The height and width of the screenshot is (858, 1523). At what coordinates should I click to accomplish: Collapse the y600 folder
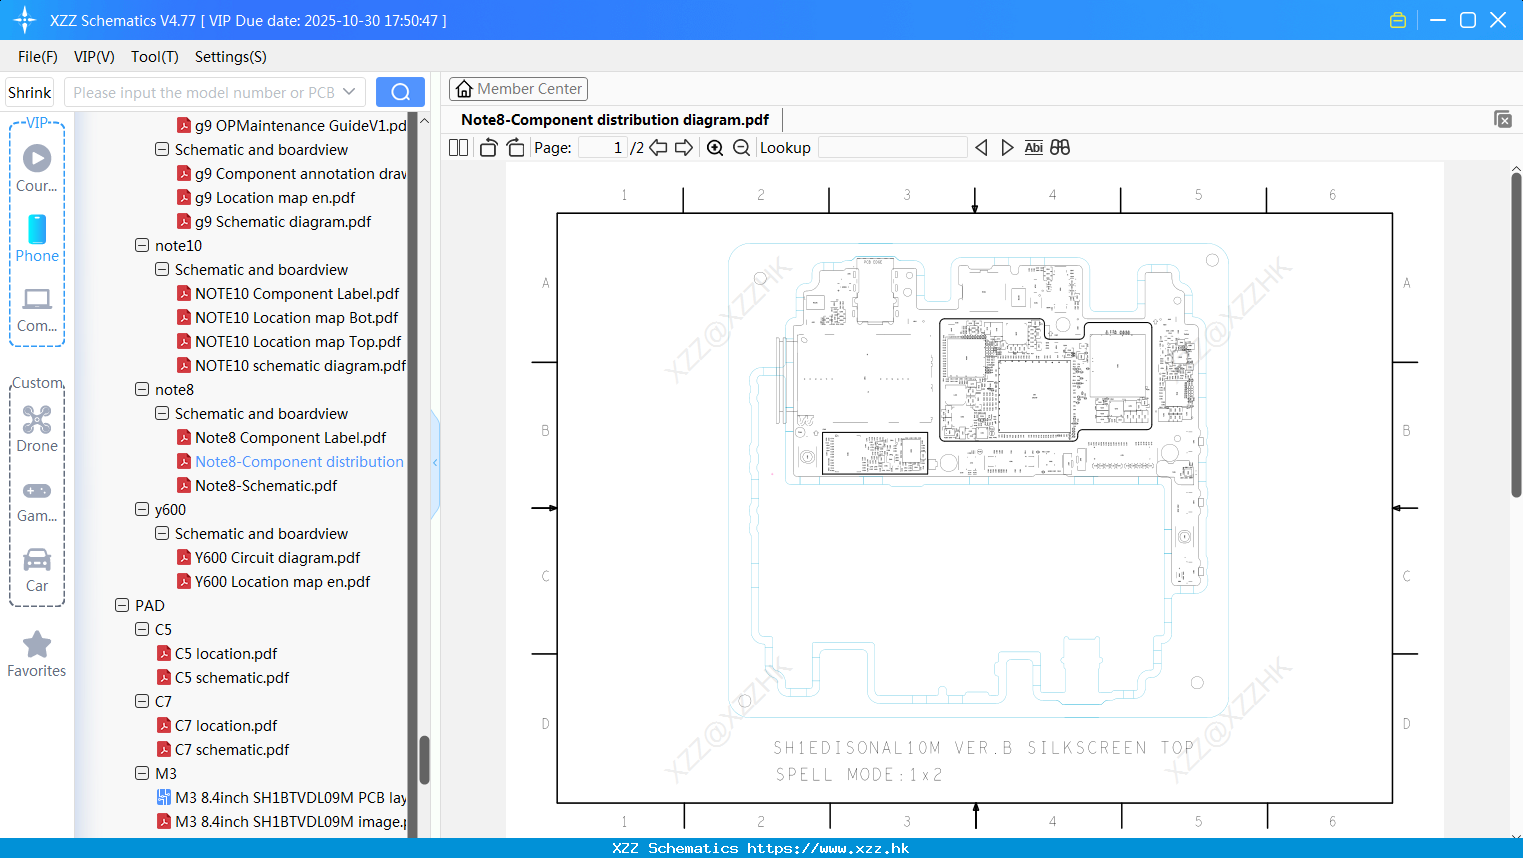(x=142, y=509)
